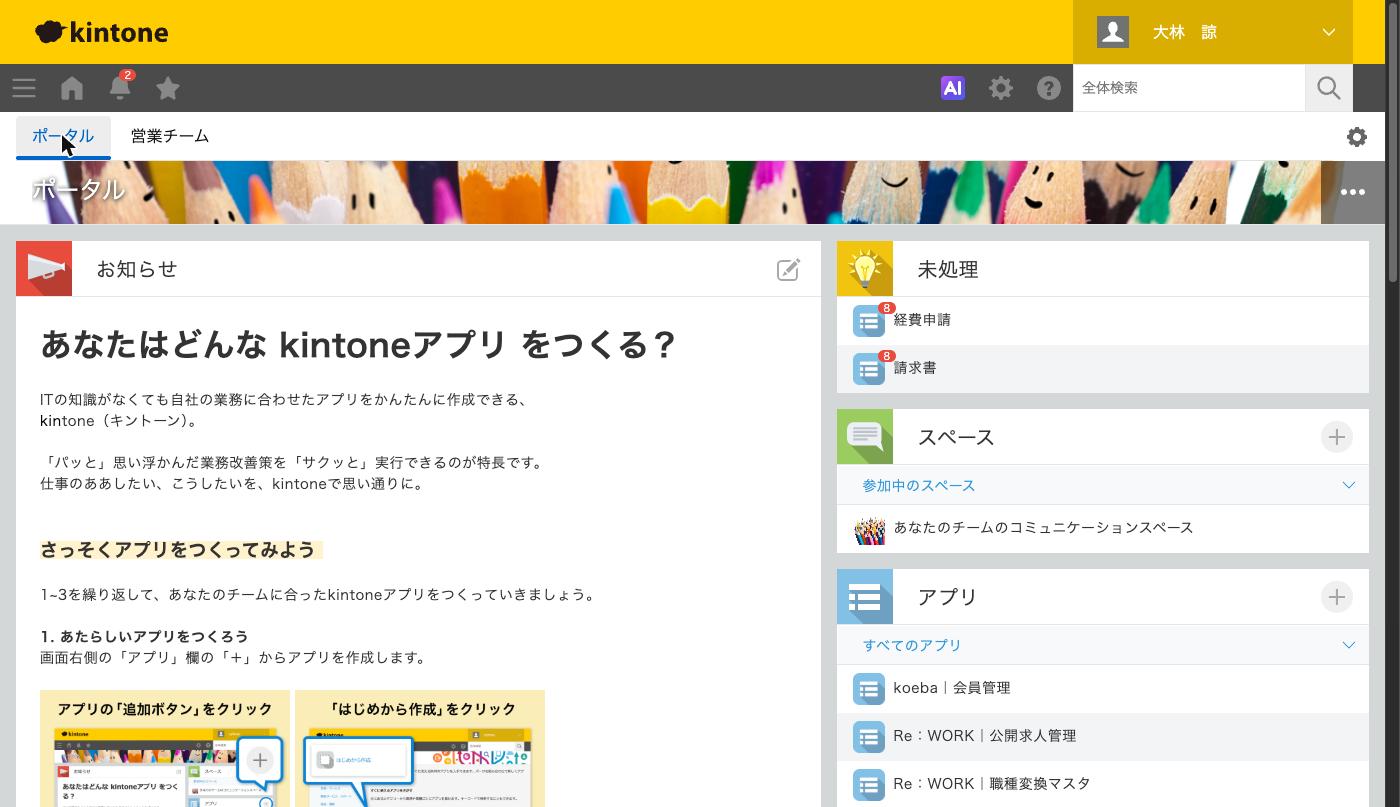The width and height of the screenshot is (1400, 807).
Task: Click the 「はじめから作成」をクリック tutorial image
Action: 420,748
